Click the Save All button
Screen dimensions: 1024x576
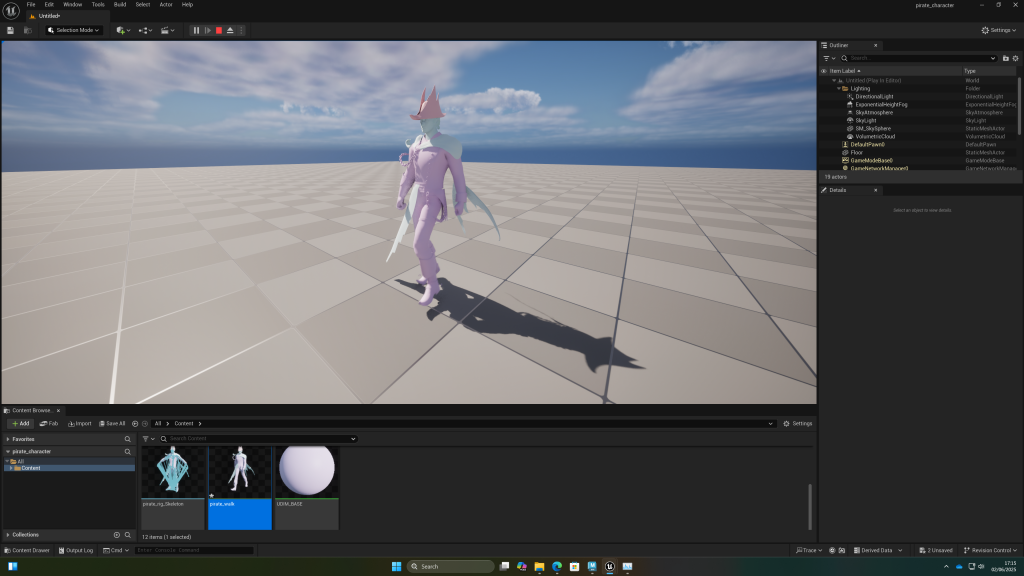coord(112,423)
